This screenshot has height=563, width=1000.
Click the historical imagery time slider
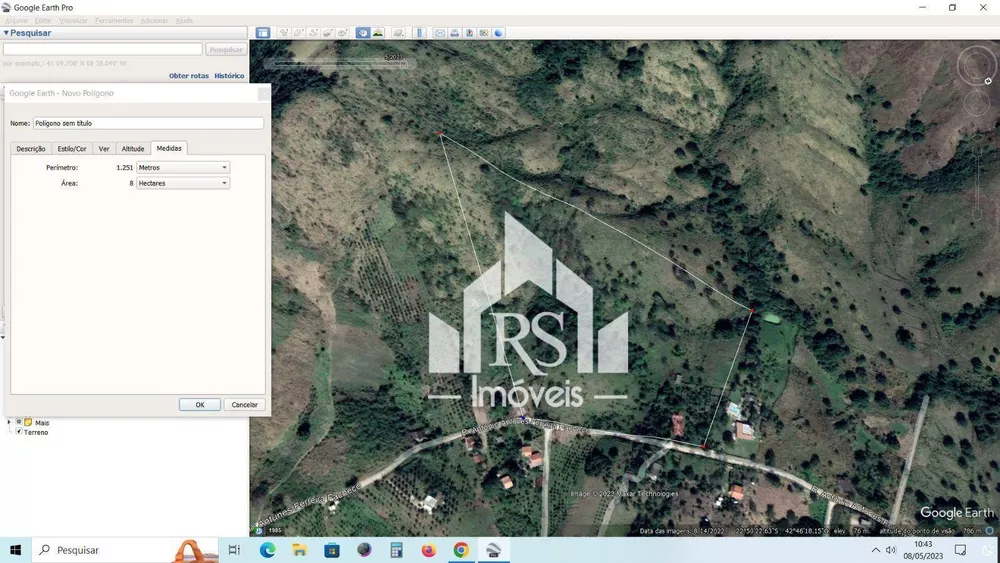pyautogui.click(x=339, y=63)
